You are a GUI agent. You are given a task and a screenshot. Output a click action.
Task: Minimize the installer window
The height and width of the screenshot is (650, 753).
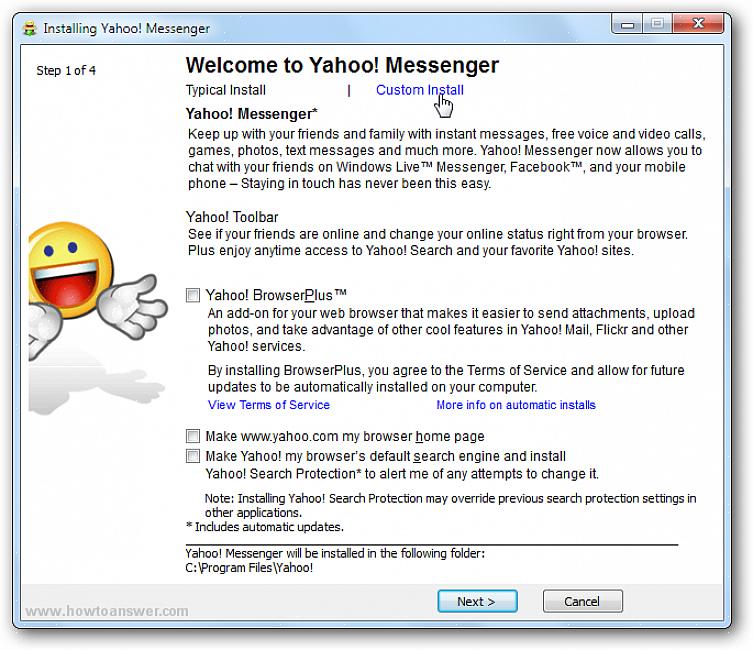(x=627, y=24)
